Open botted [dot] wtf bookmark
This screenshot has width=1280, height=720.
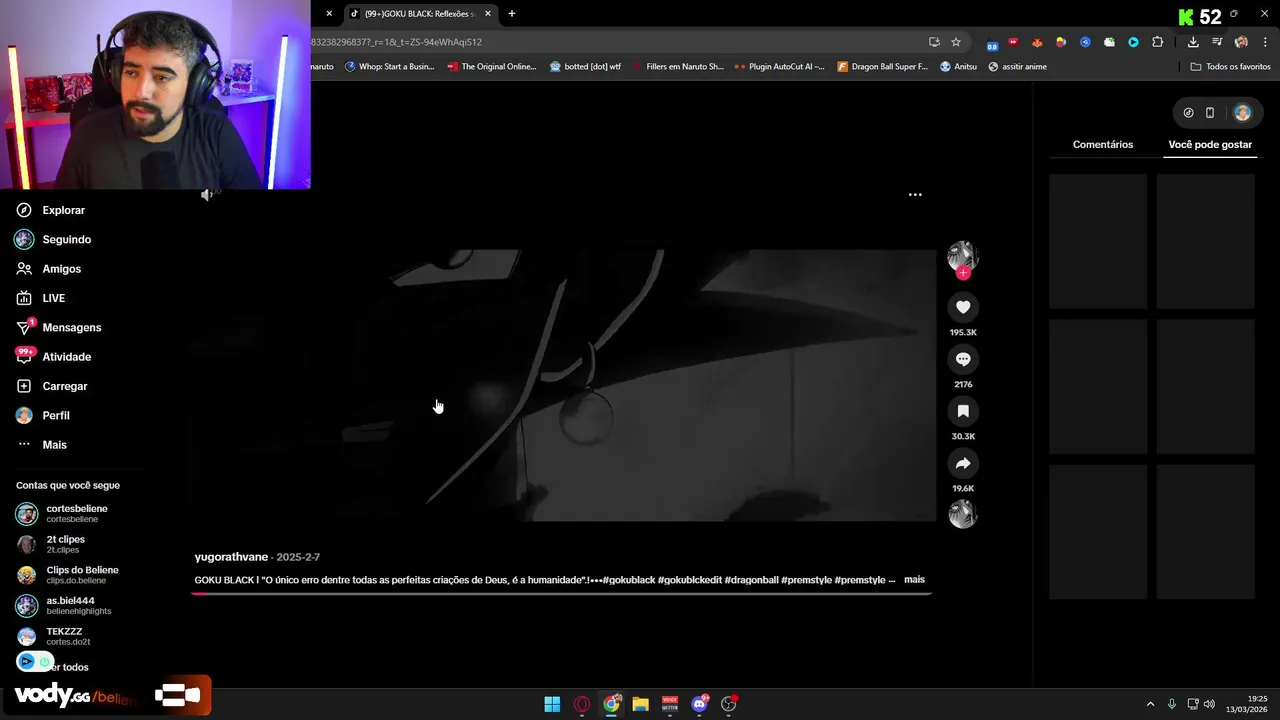[585, 67]
